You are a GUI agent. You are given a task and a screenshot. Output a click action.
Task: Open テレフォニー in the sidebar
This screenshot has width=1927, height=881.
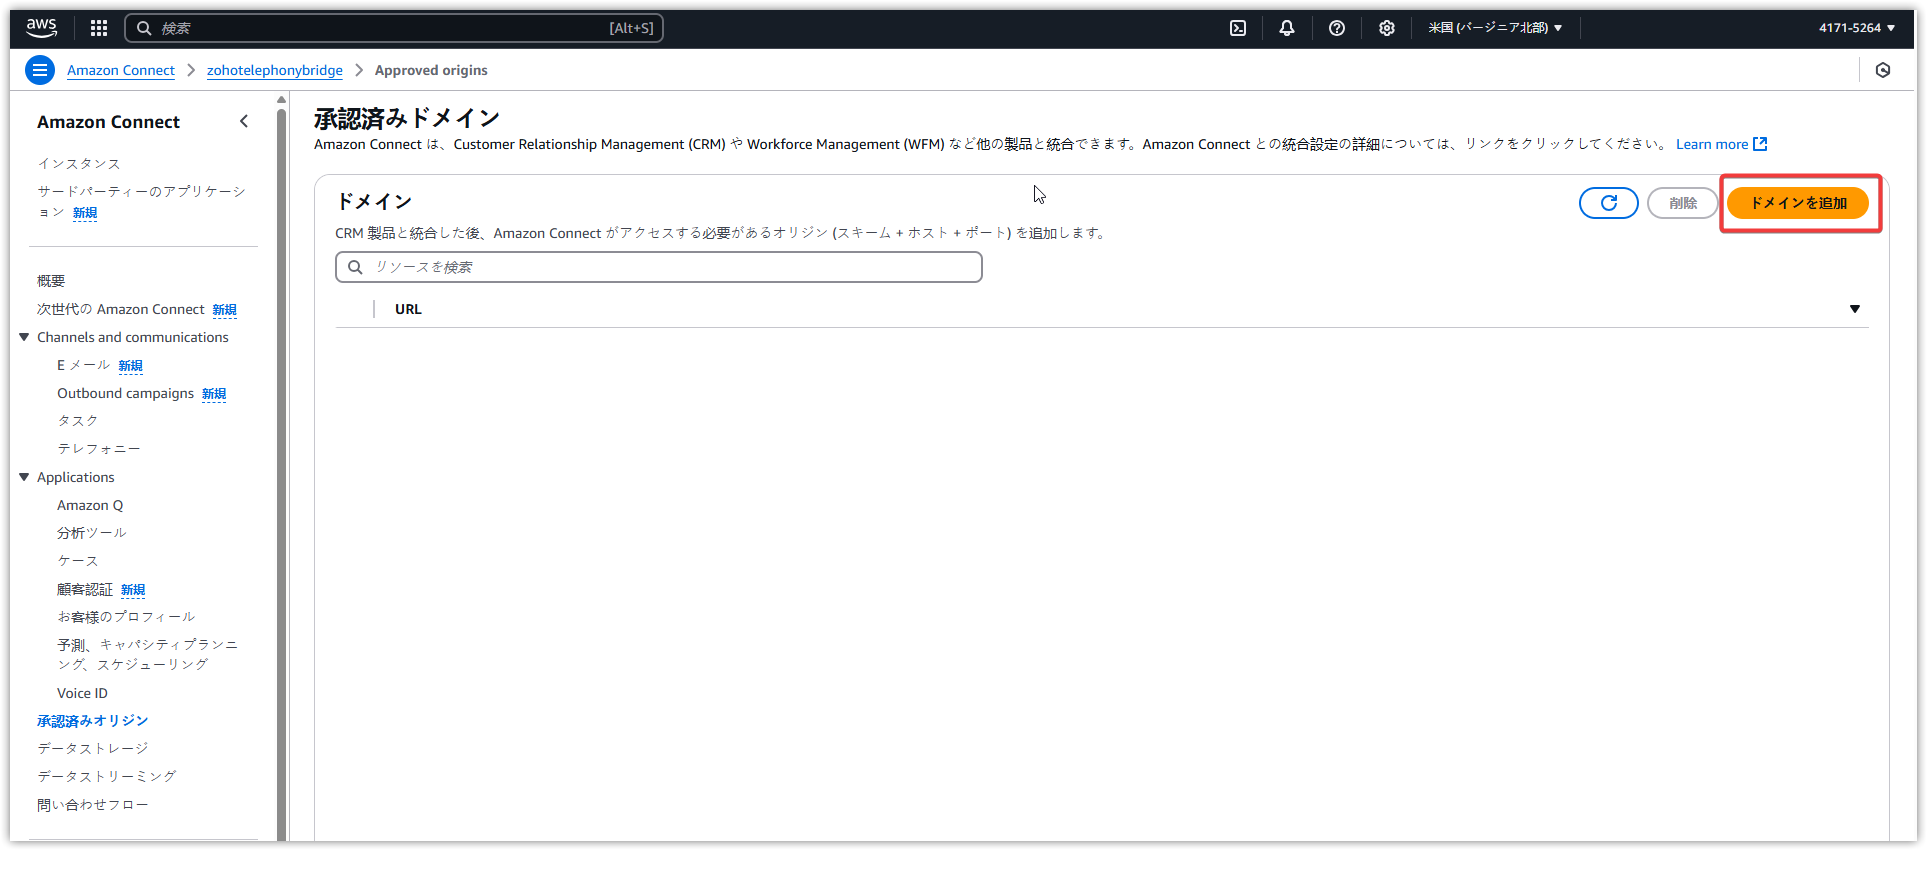coord(99,449)
